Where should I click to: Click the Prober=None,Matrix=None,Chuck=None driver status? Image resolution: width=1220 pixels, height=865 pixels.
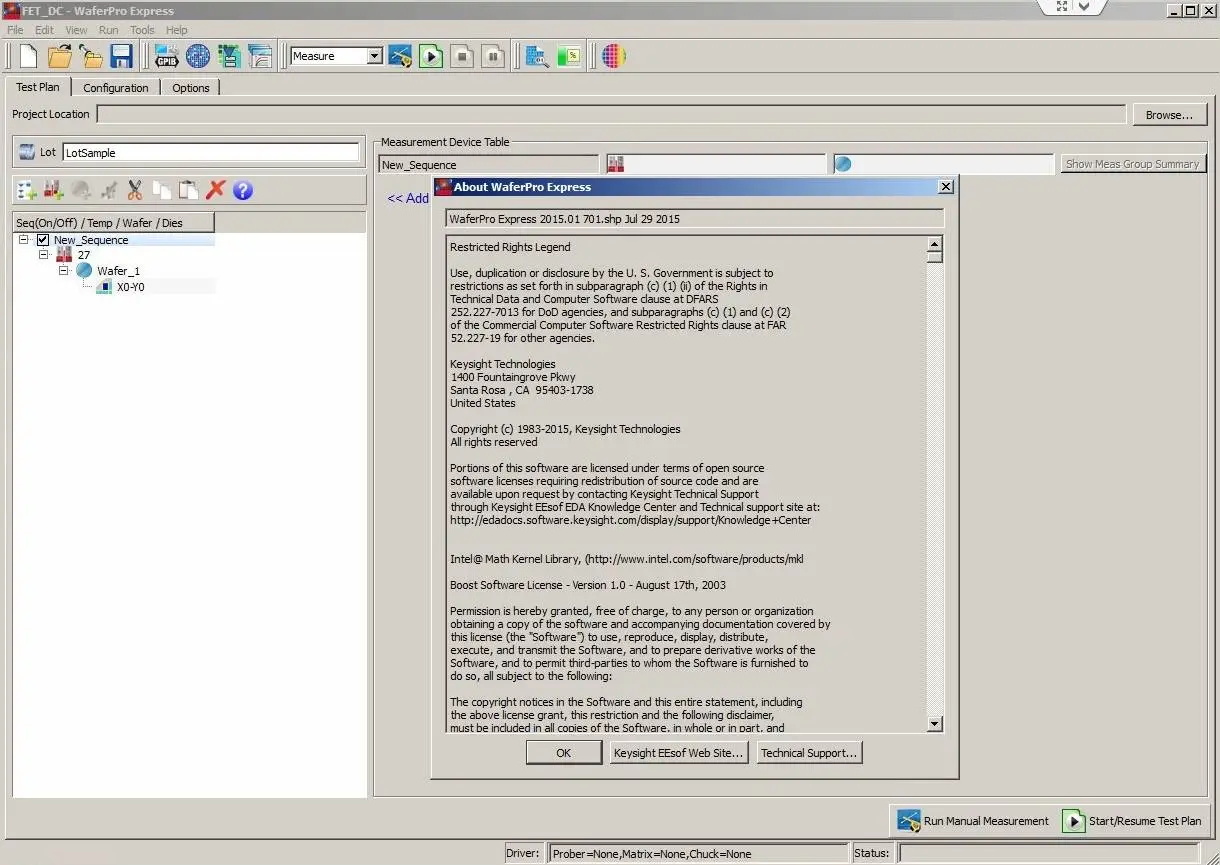tap(699, 854)
